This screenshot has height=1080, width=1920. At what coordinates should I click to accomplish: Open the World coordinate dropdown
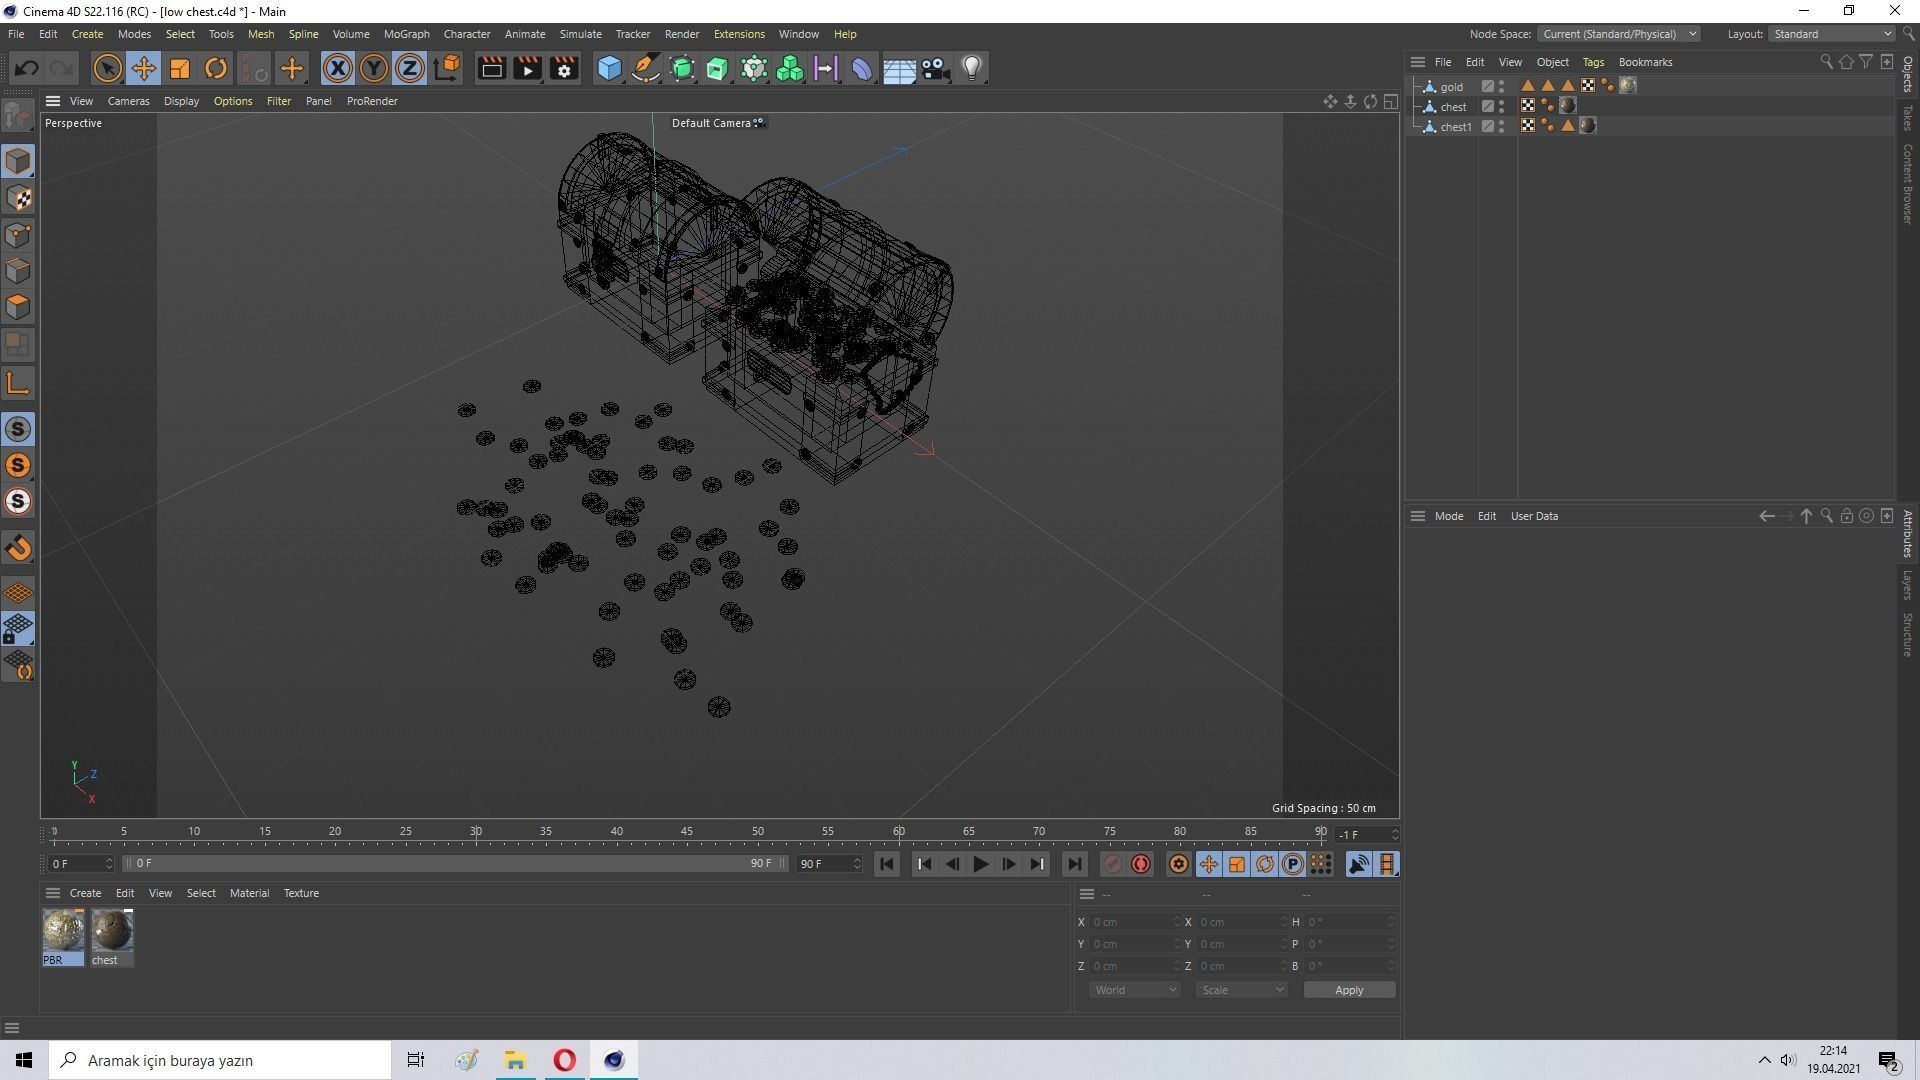pos(1134,990)
